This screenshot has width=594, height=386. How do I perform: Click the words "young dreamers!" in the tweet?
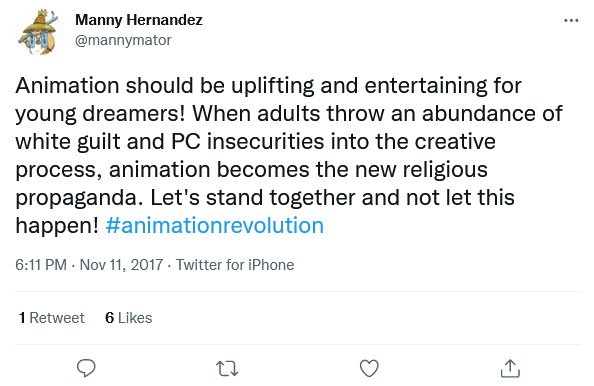click(x=100, y=114)
